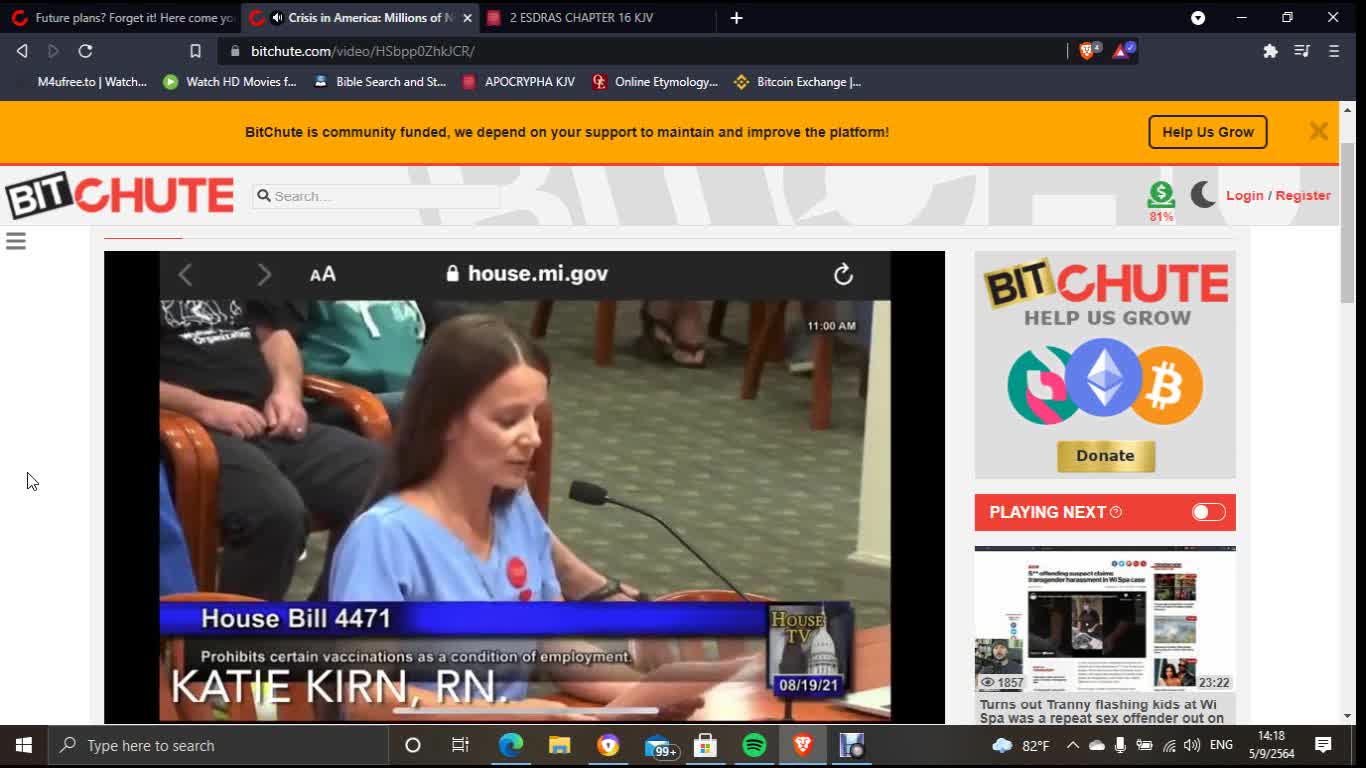Click the Login link
The height and width of the screenshot is (768, 1366).
(1245, 196)
